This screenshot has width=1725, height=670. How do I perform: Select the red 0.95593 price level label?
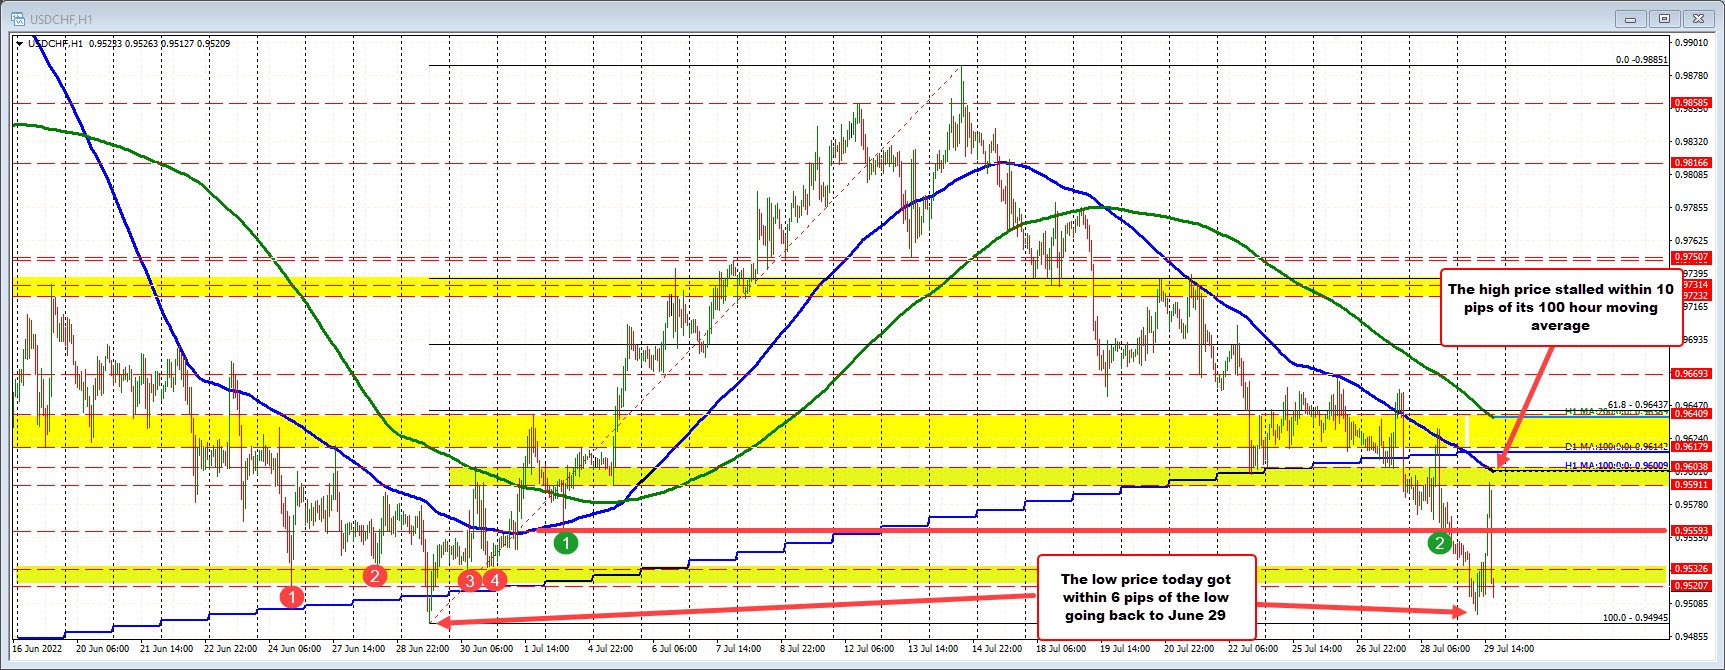tap(1692, 530)
